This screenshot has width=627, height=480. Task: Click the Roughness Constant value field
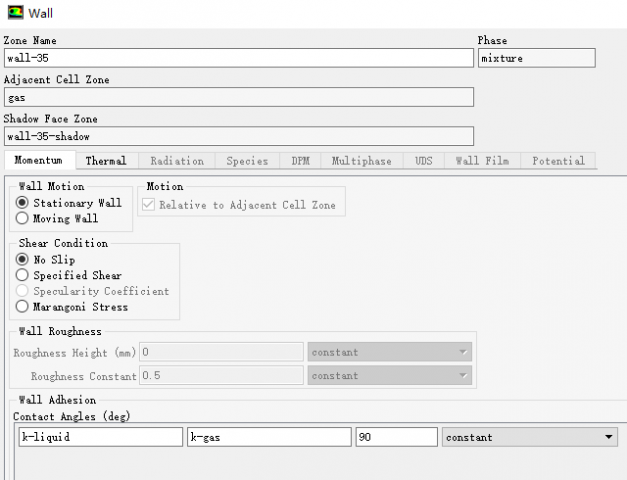pos(221,376)
